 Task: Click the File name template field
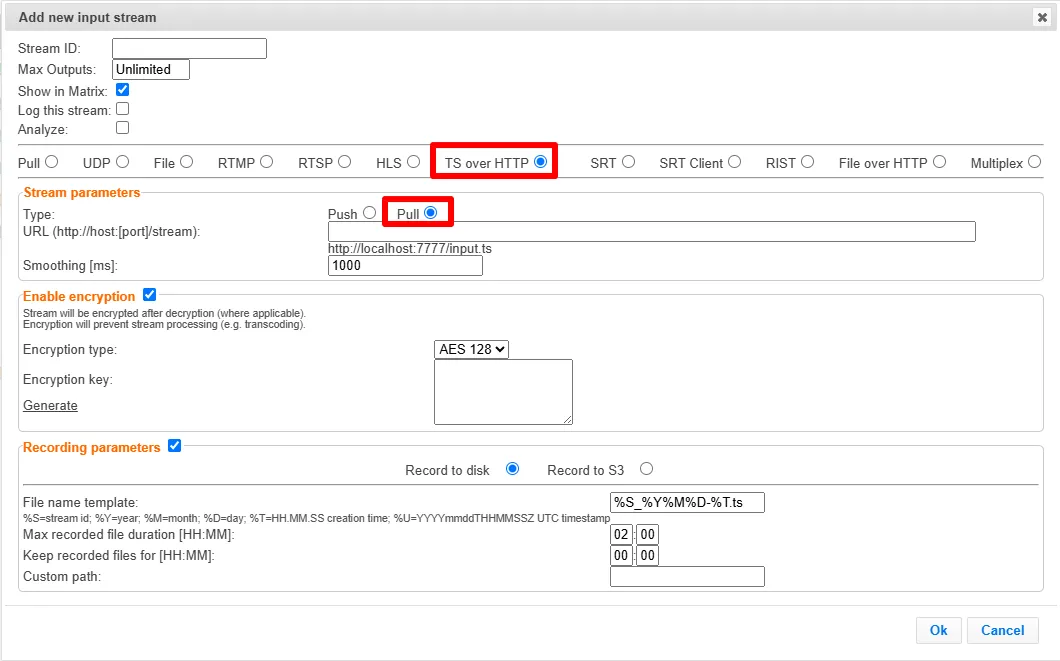coord(688,502)
